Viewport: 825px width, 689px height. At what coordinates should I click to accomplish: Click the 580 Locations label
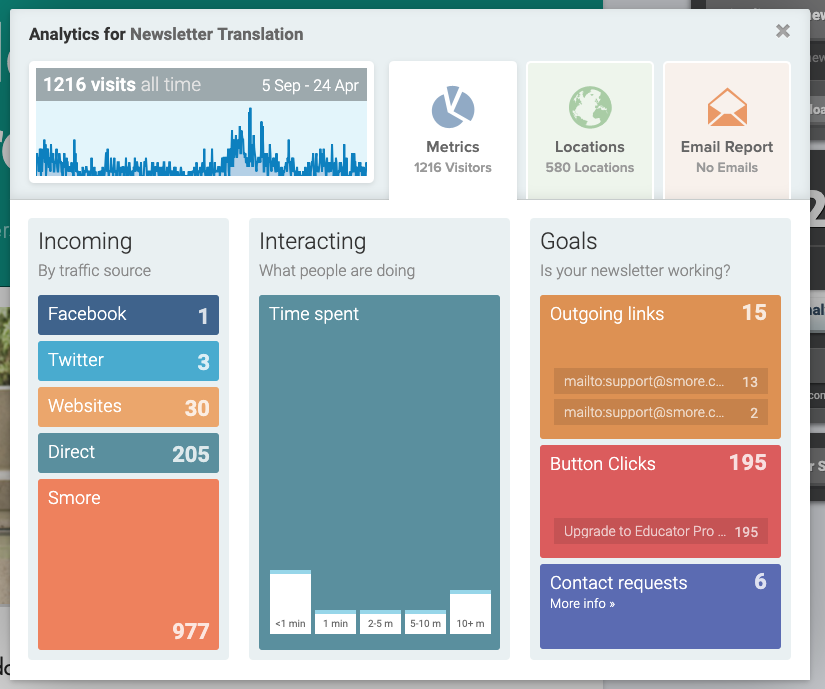coord(590,168)
